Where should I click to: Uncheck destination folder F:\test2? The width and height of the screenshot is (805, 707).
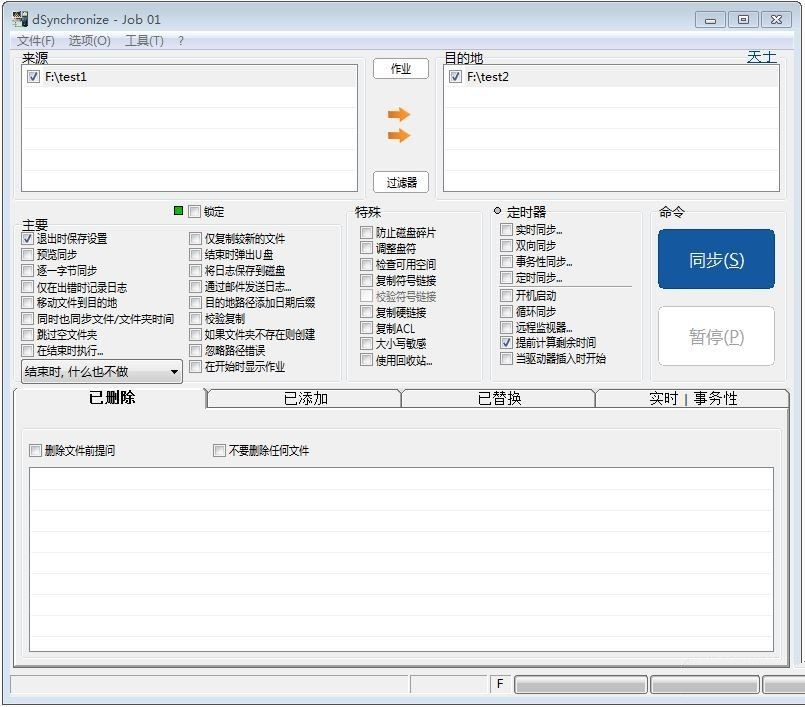pyautogui.click(x=455, y=77)
